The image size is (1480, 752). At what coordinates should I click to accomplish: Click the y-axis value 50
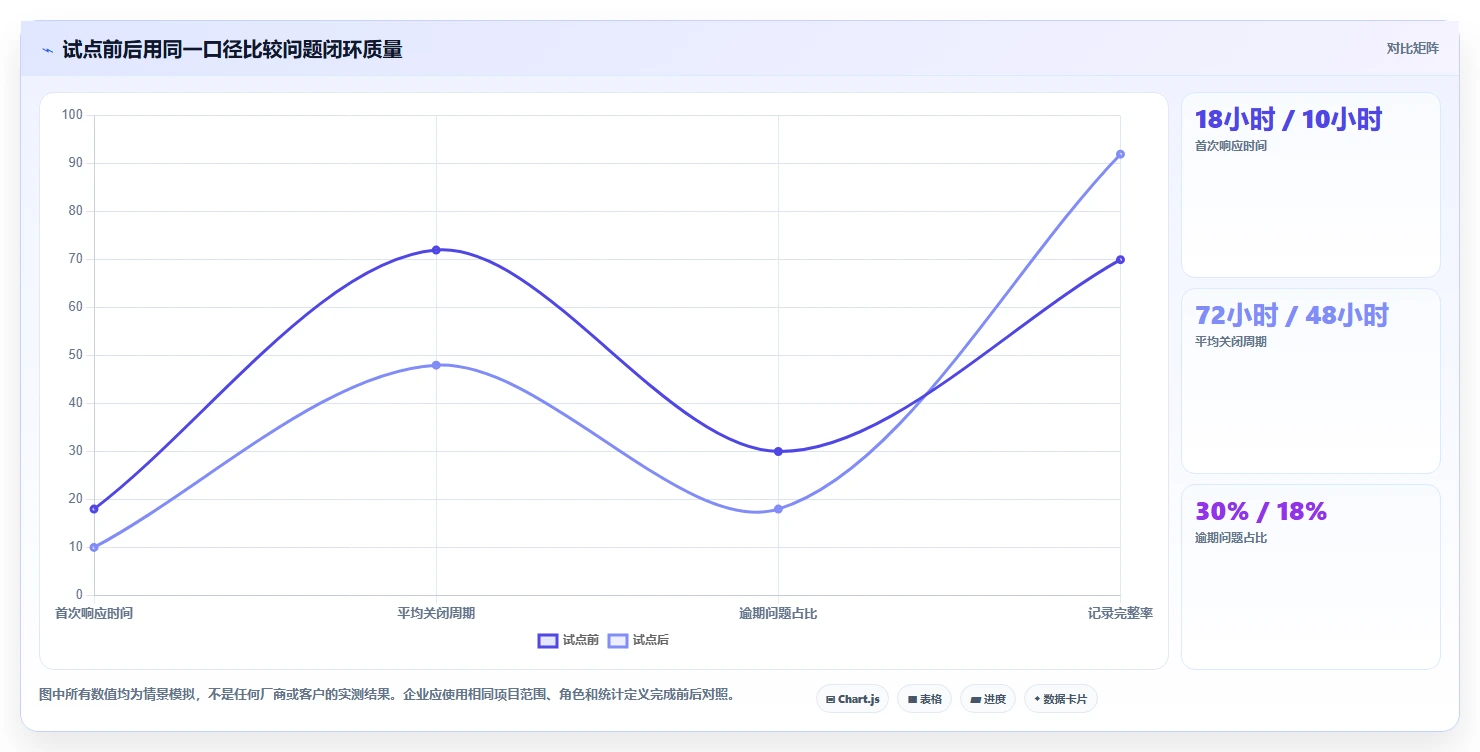(x=76, y=355)
